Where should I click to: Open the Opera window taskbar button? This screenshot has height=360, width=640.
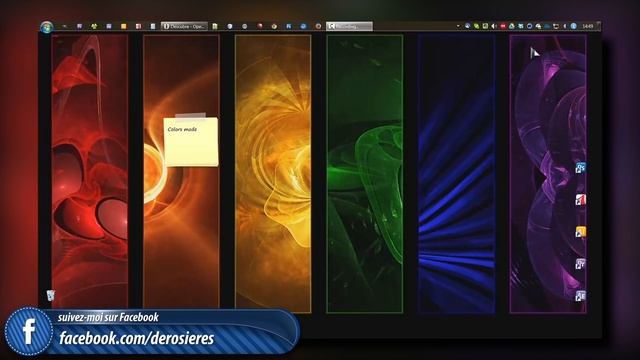(x=184, y=26)
